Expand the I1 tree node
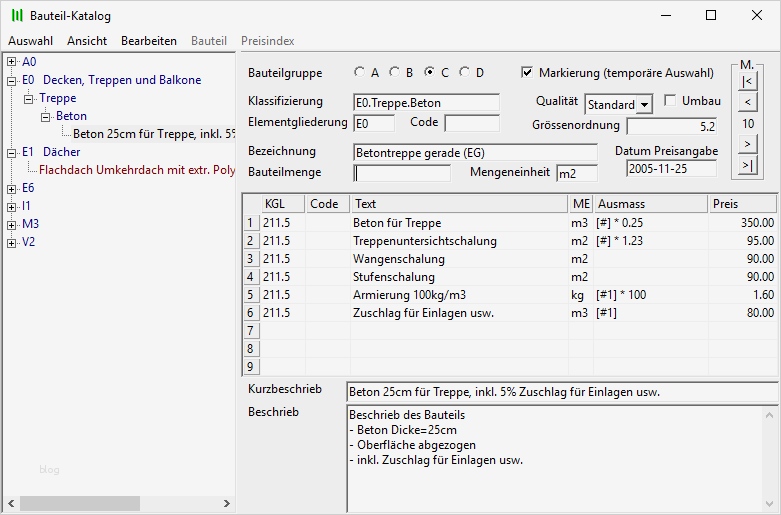The image size is (781, 515). click(11, 206)
